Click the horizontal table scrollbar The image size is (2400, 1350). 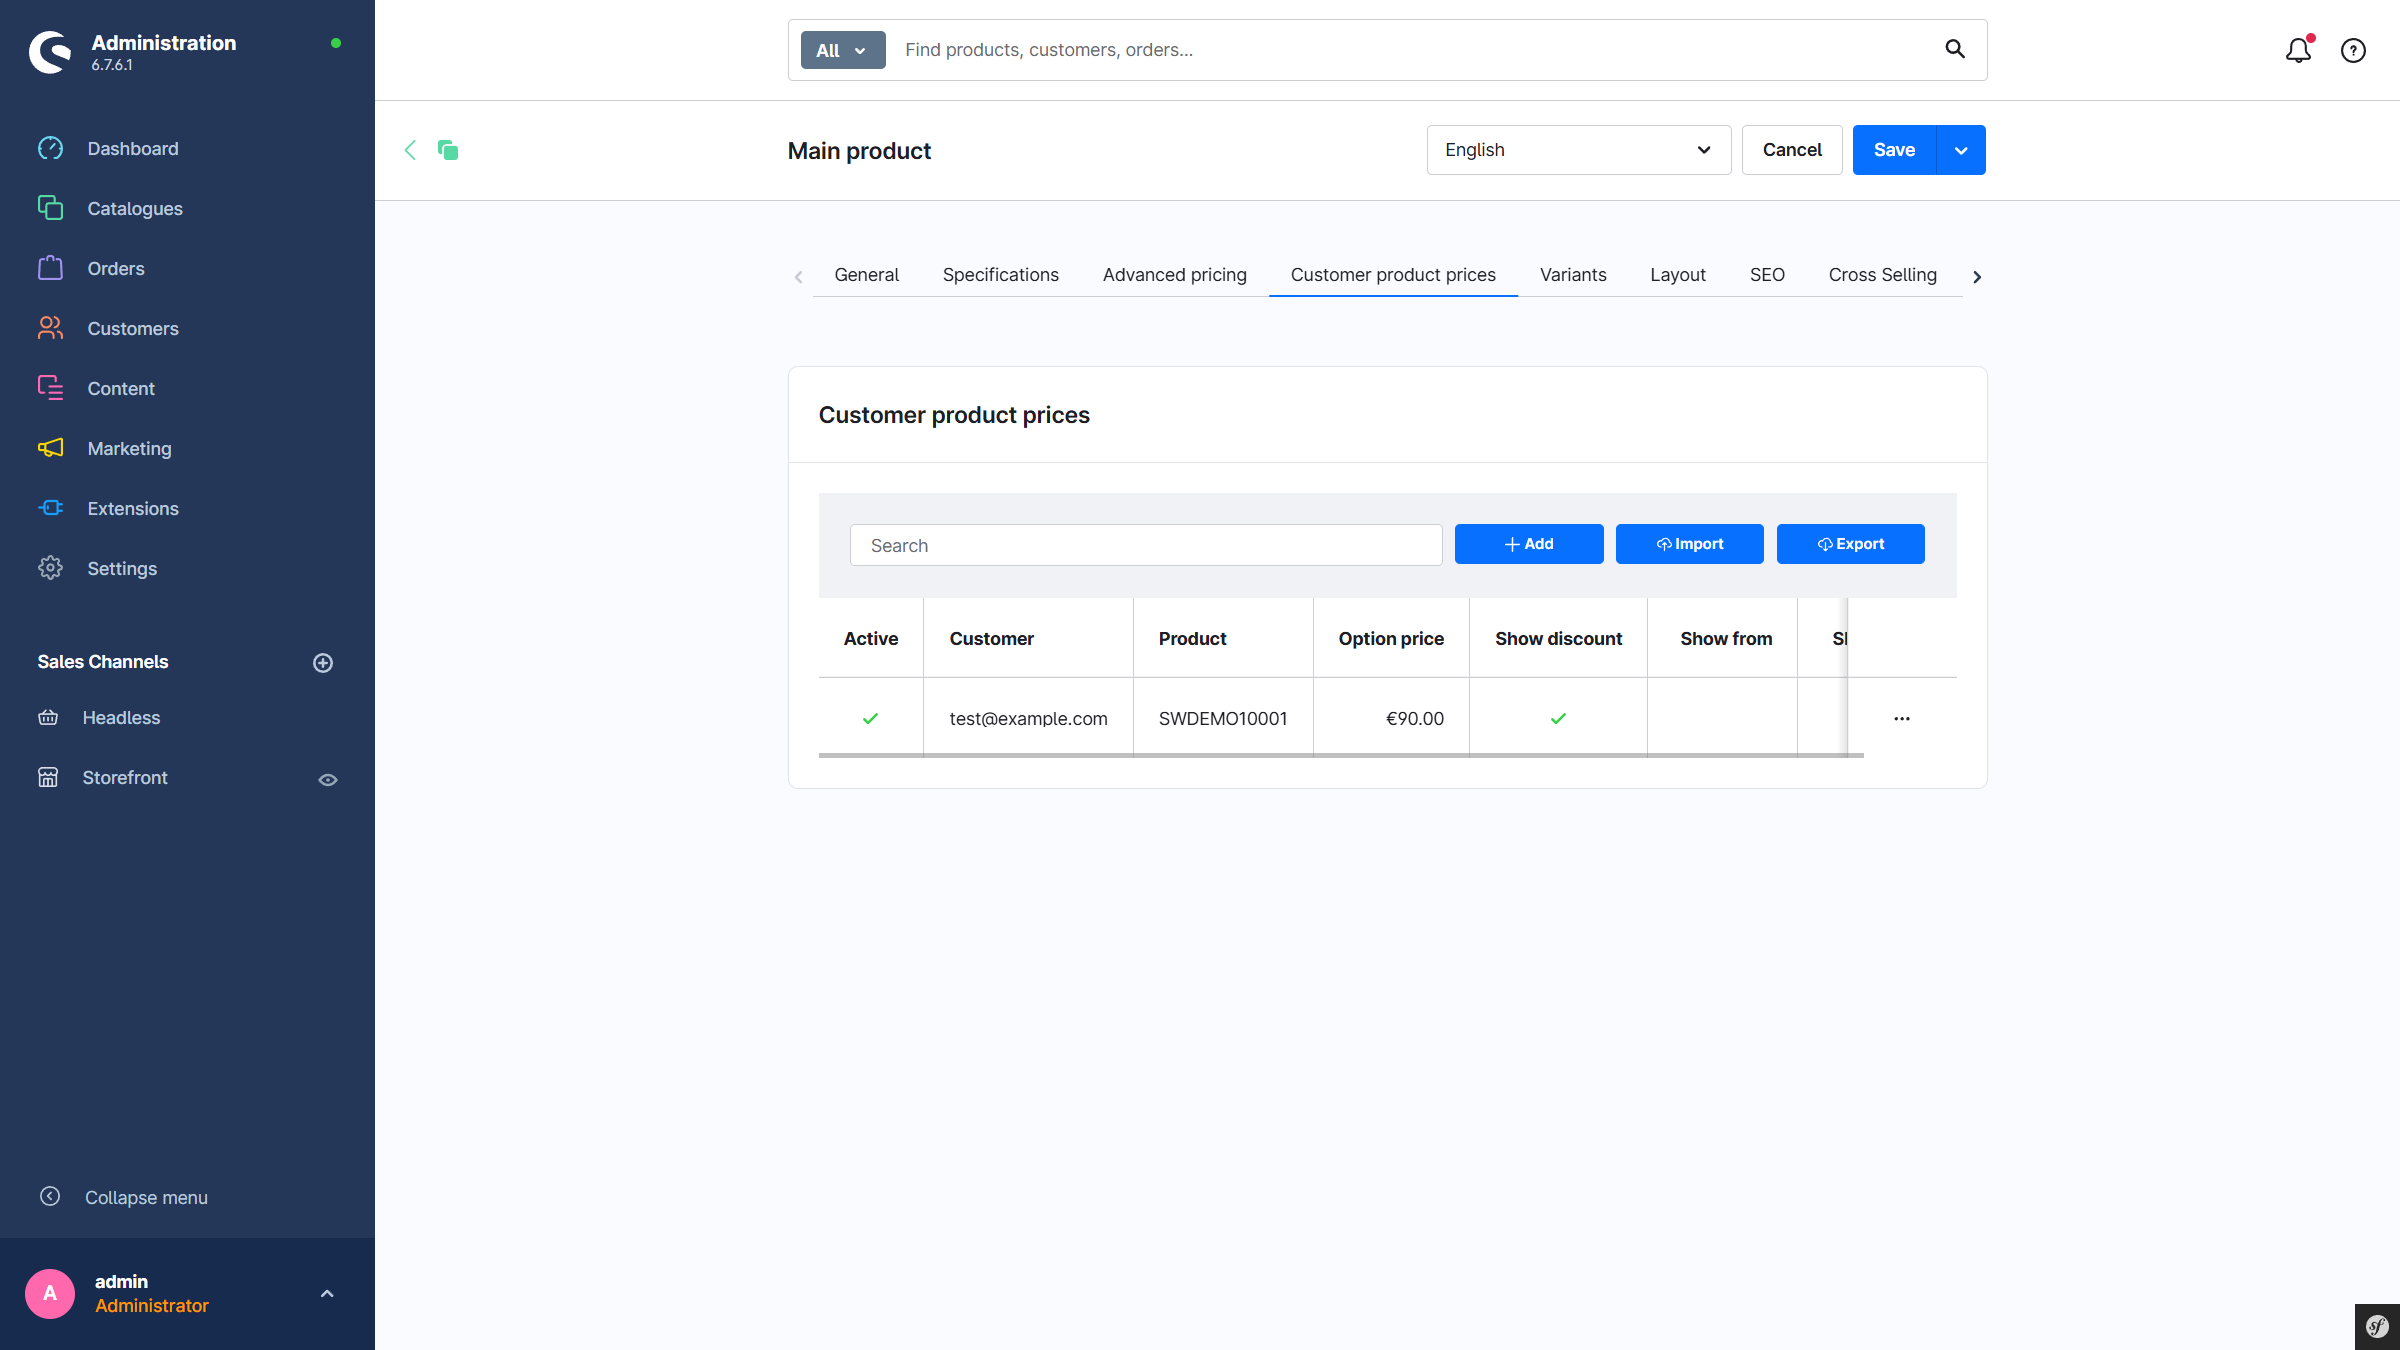[1340, 756]
